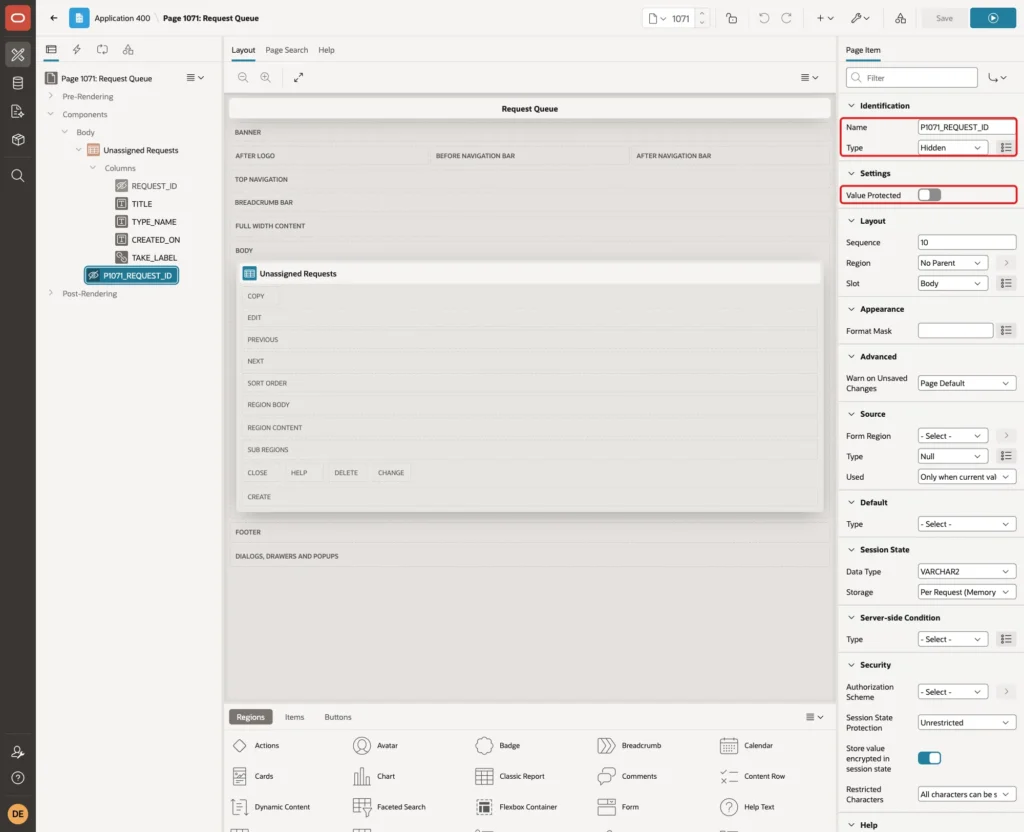1024x832 pixels.
Task: Click the Save button
Action: [x=944, y=18]
